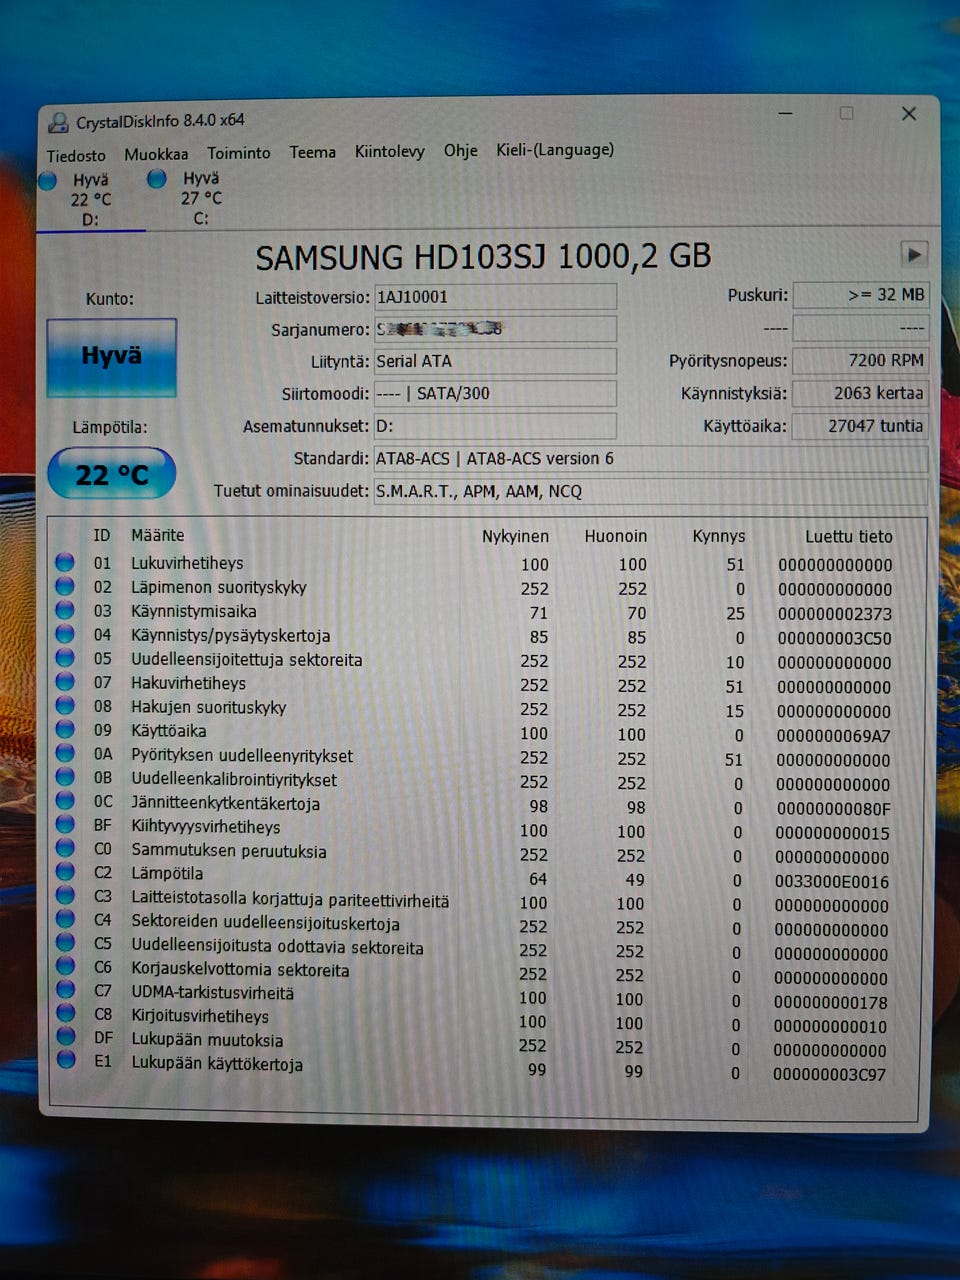Screen dimensions: 960x1280
Task: Click the Nykyinen column header
Action: tap(515, 536)
